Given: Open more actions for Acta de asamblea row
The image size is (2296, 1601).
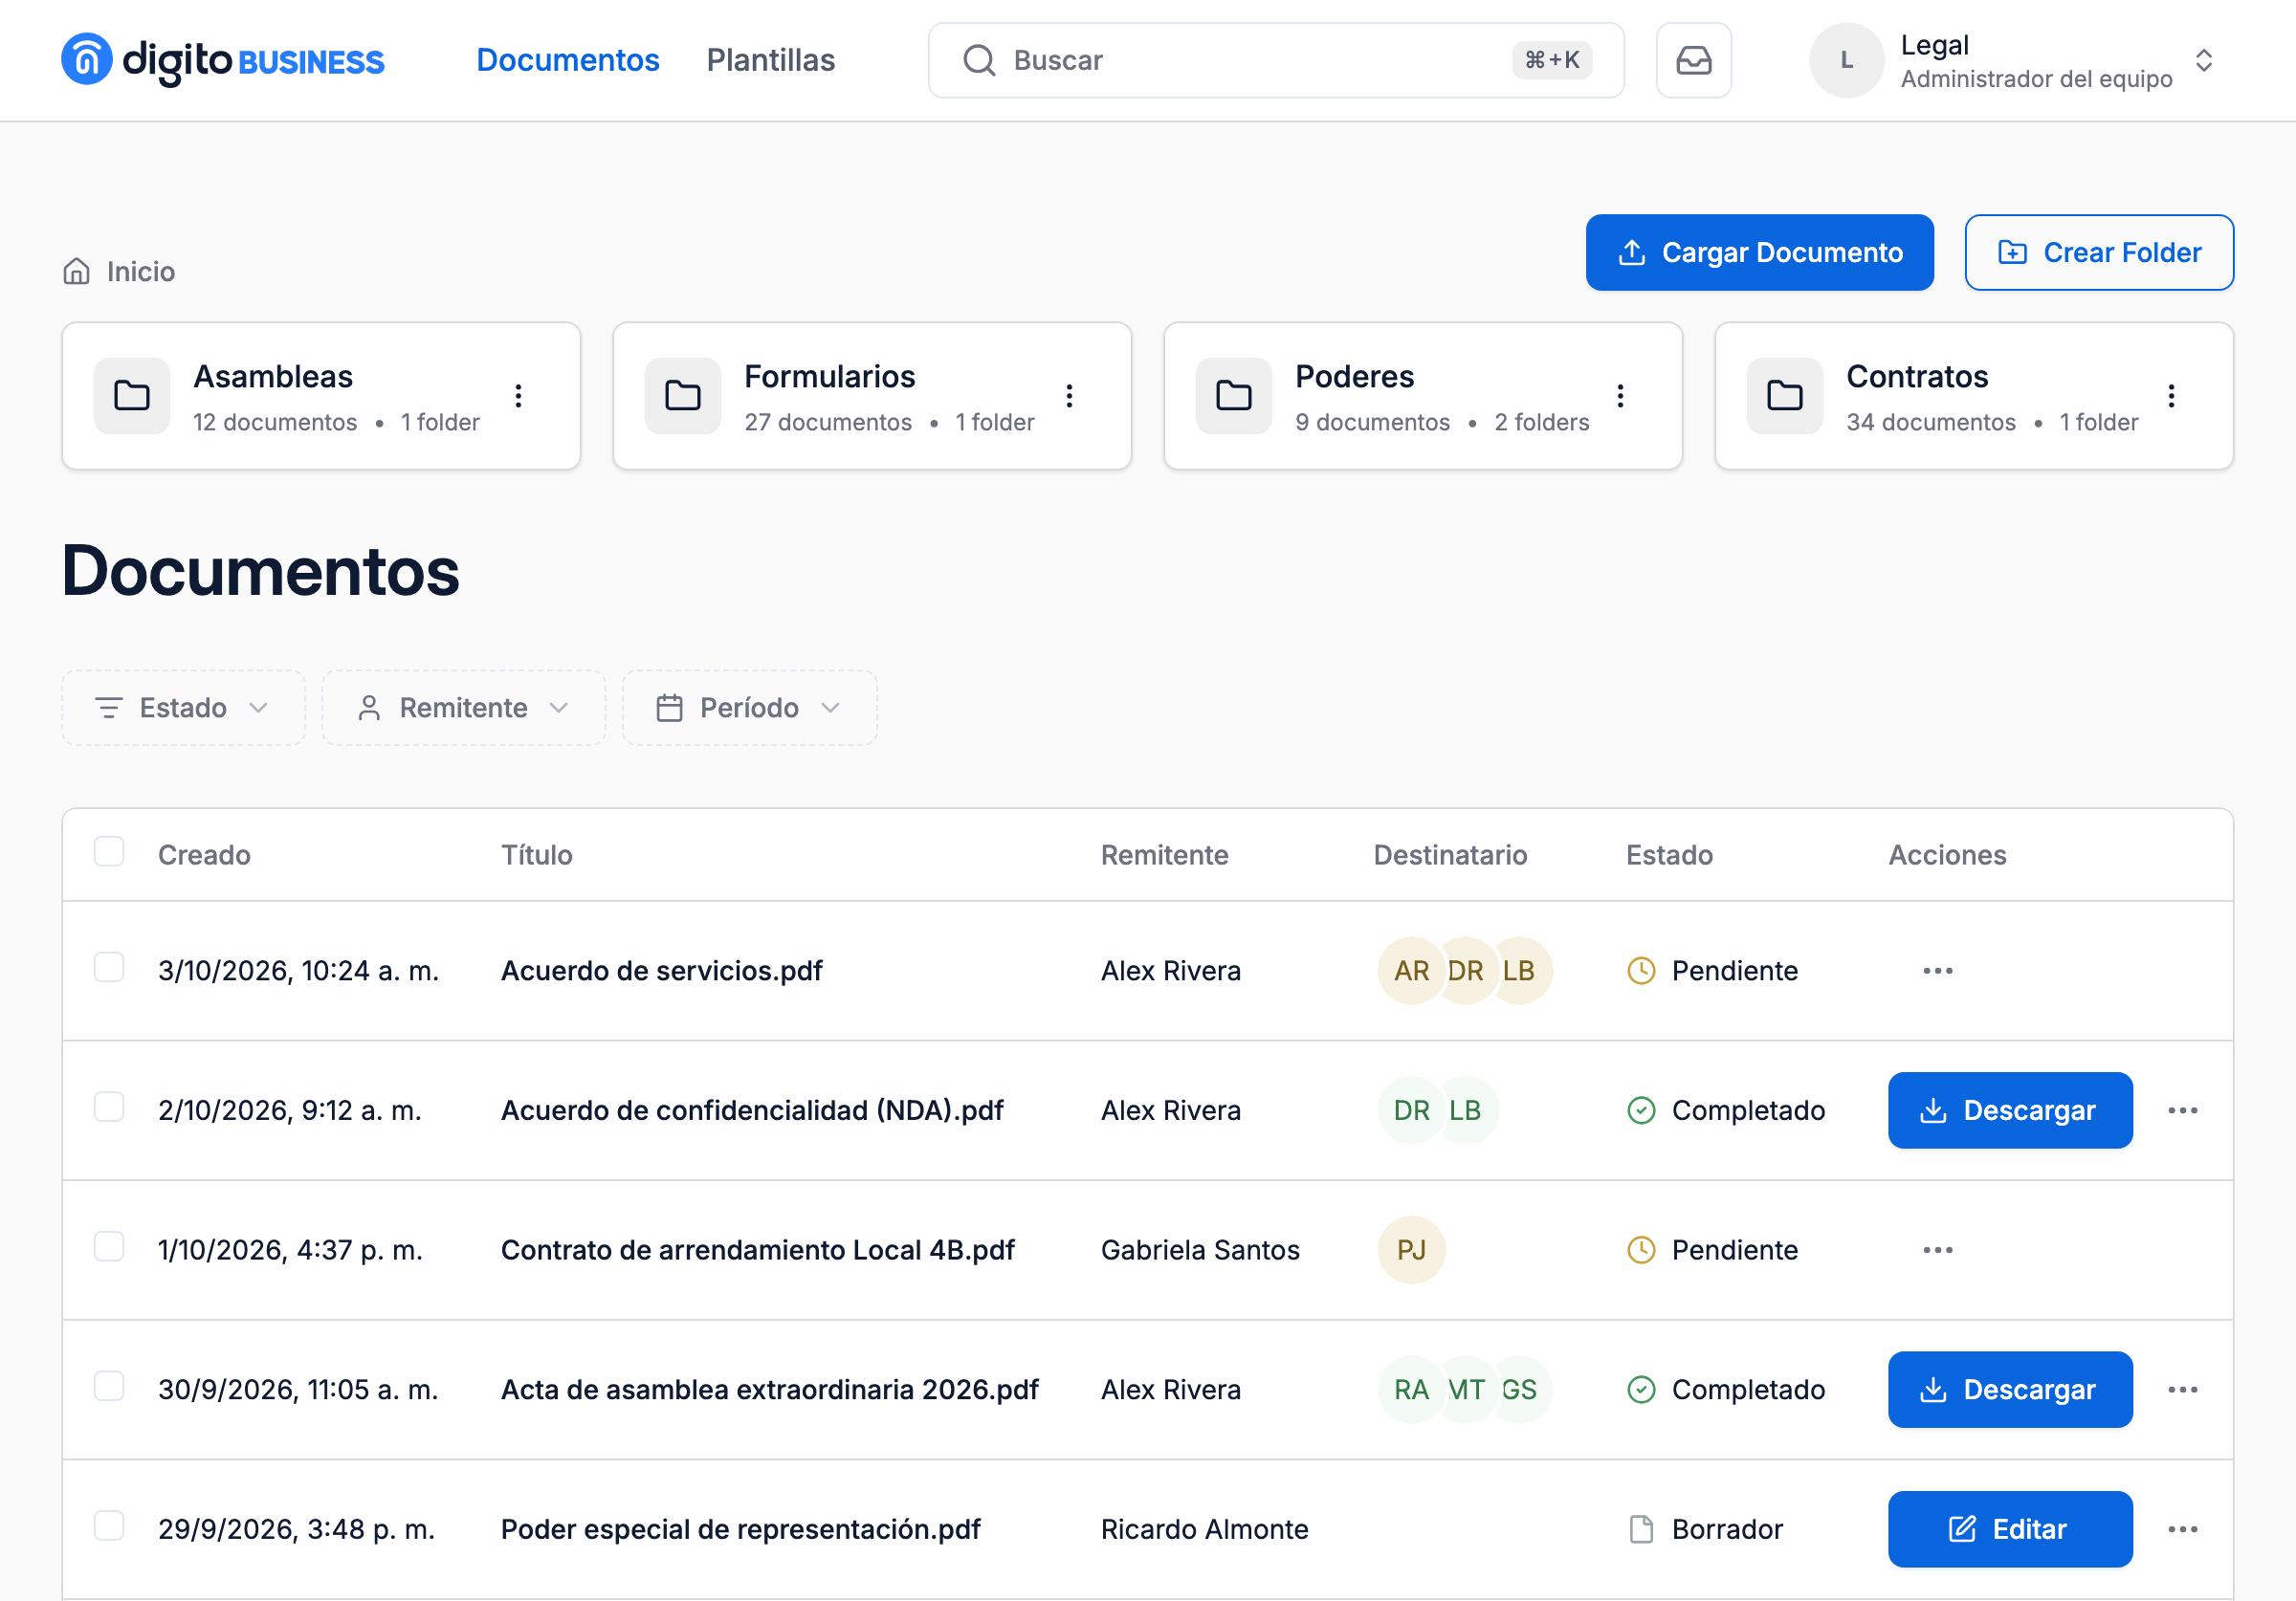Looking at the screenshot, I should 2182,1390.
